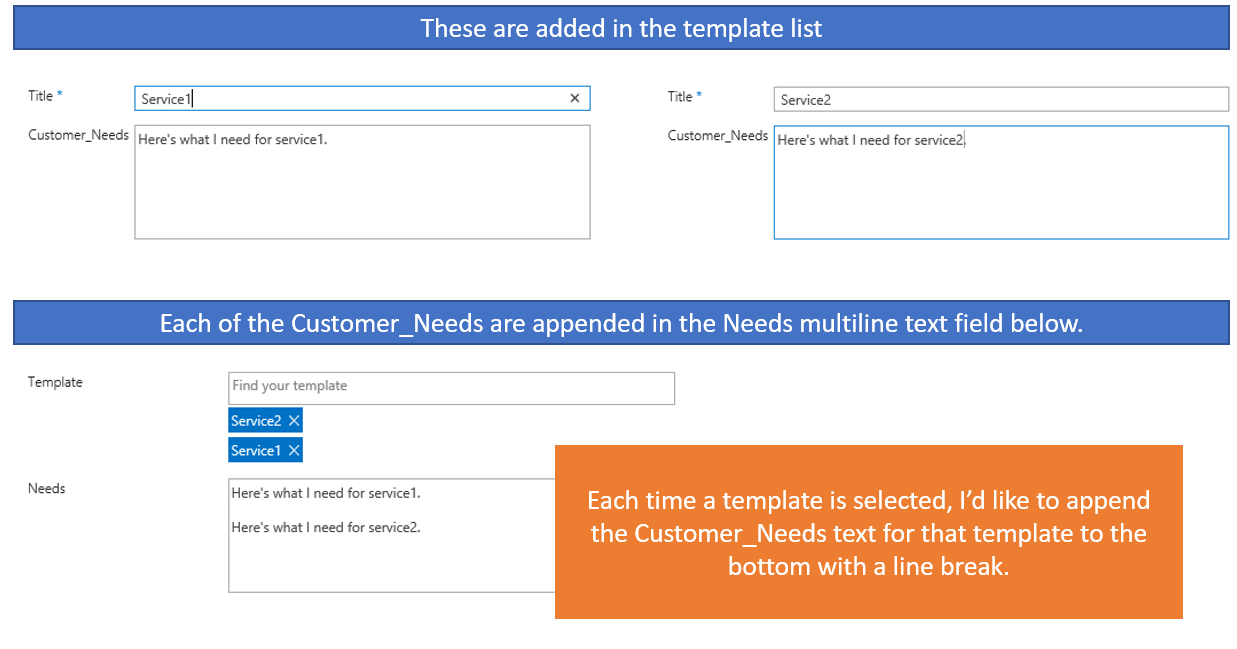Open the Find your template search box
This screenshot has width=1237, height=649.
point(450,388)
